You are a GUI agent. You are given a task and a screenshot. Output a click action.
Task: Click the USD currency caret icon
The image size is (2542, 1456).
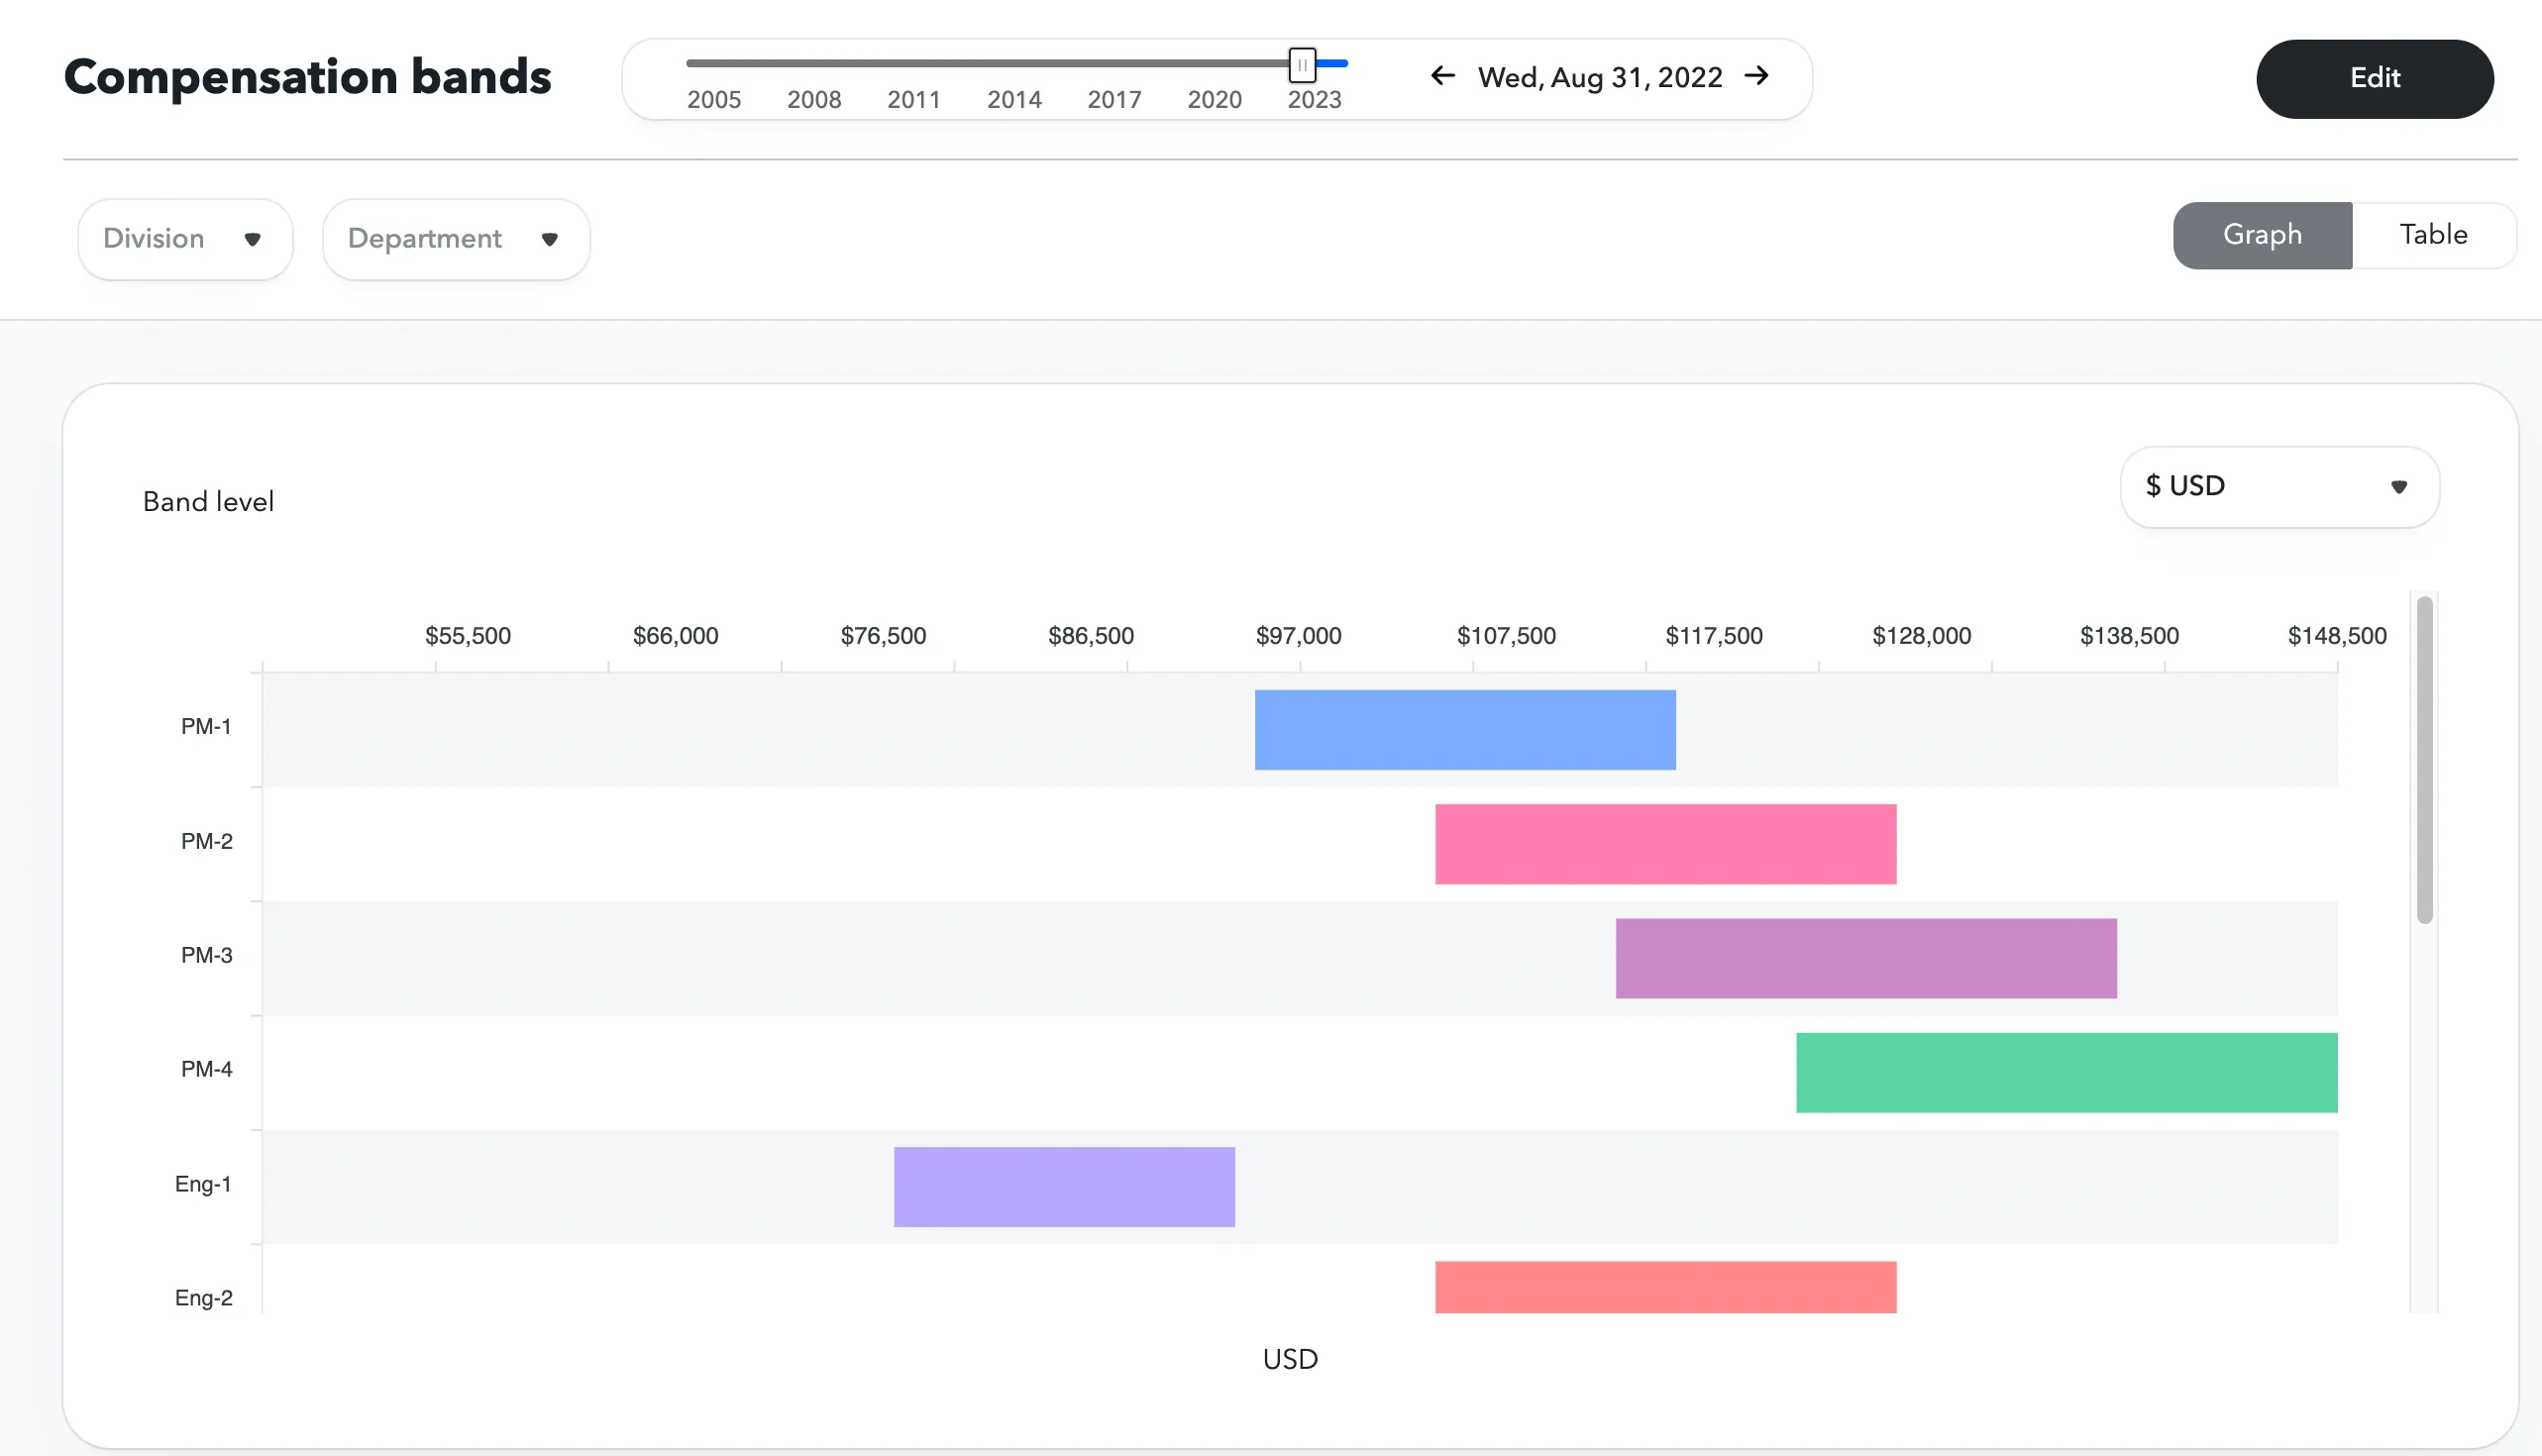(x=2398, y=487)
